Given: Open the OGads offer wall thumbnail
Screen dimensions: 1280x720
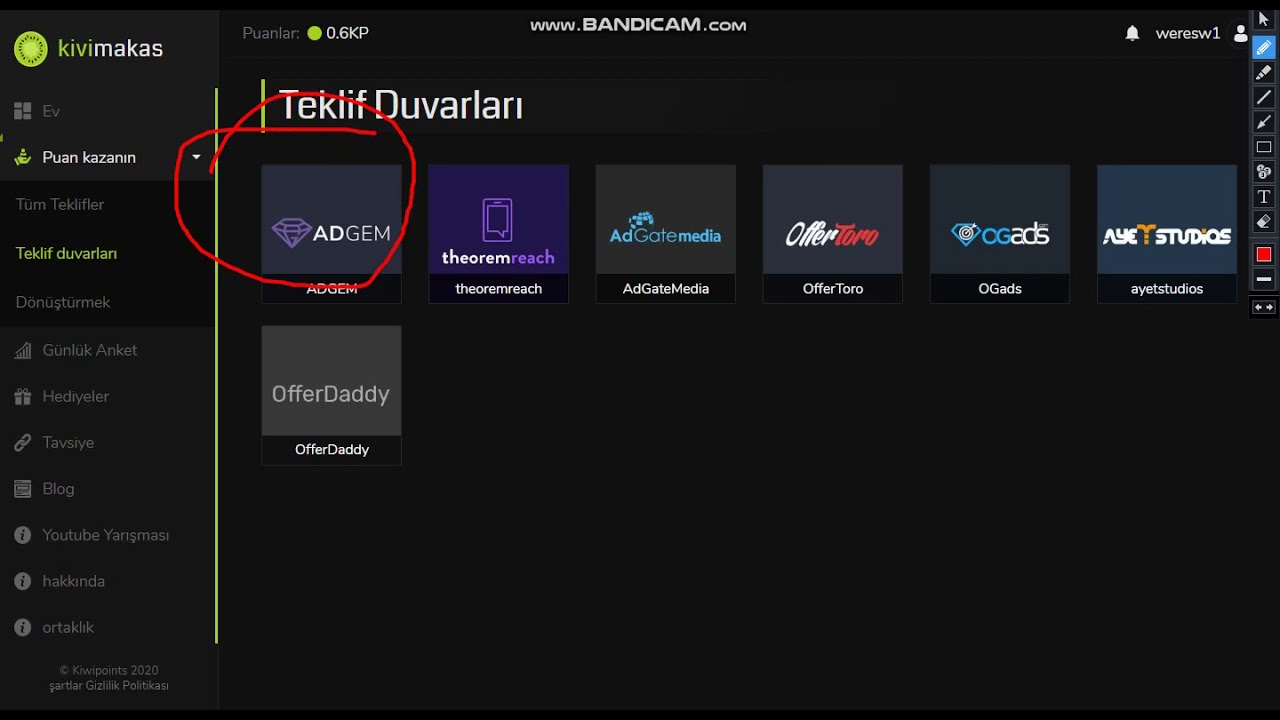Looking at the screenshot, I should 999,220.
